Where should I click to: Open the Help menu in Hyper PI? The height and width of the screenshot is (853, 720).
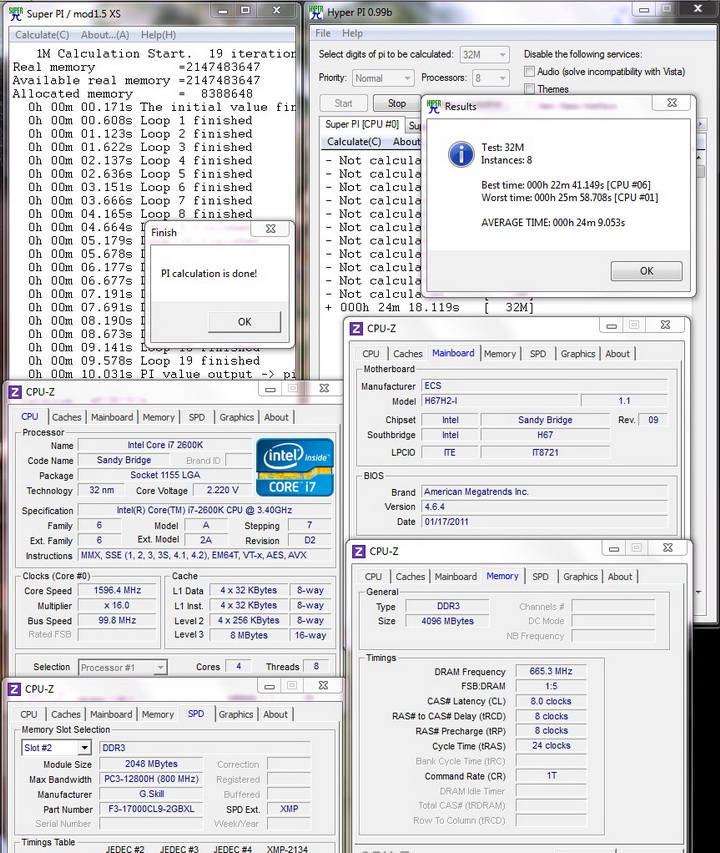[x=352, y=33]
